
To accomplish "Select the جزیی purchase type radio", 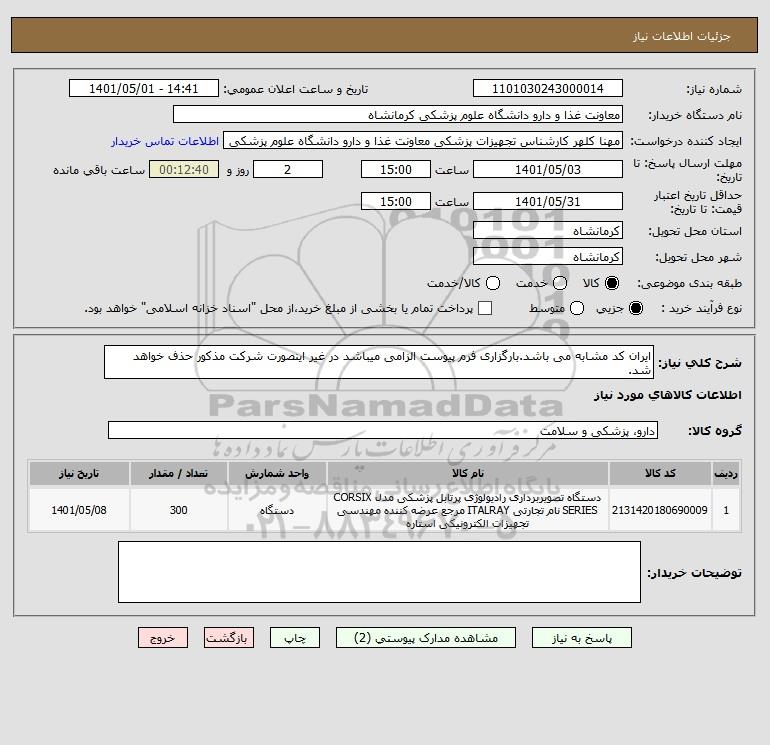I will pyautogui.click(x=635, y=308).
